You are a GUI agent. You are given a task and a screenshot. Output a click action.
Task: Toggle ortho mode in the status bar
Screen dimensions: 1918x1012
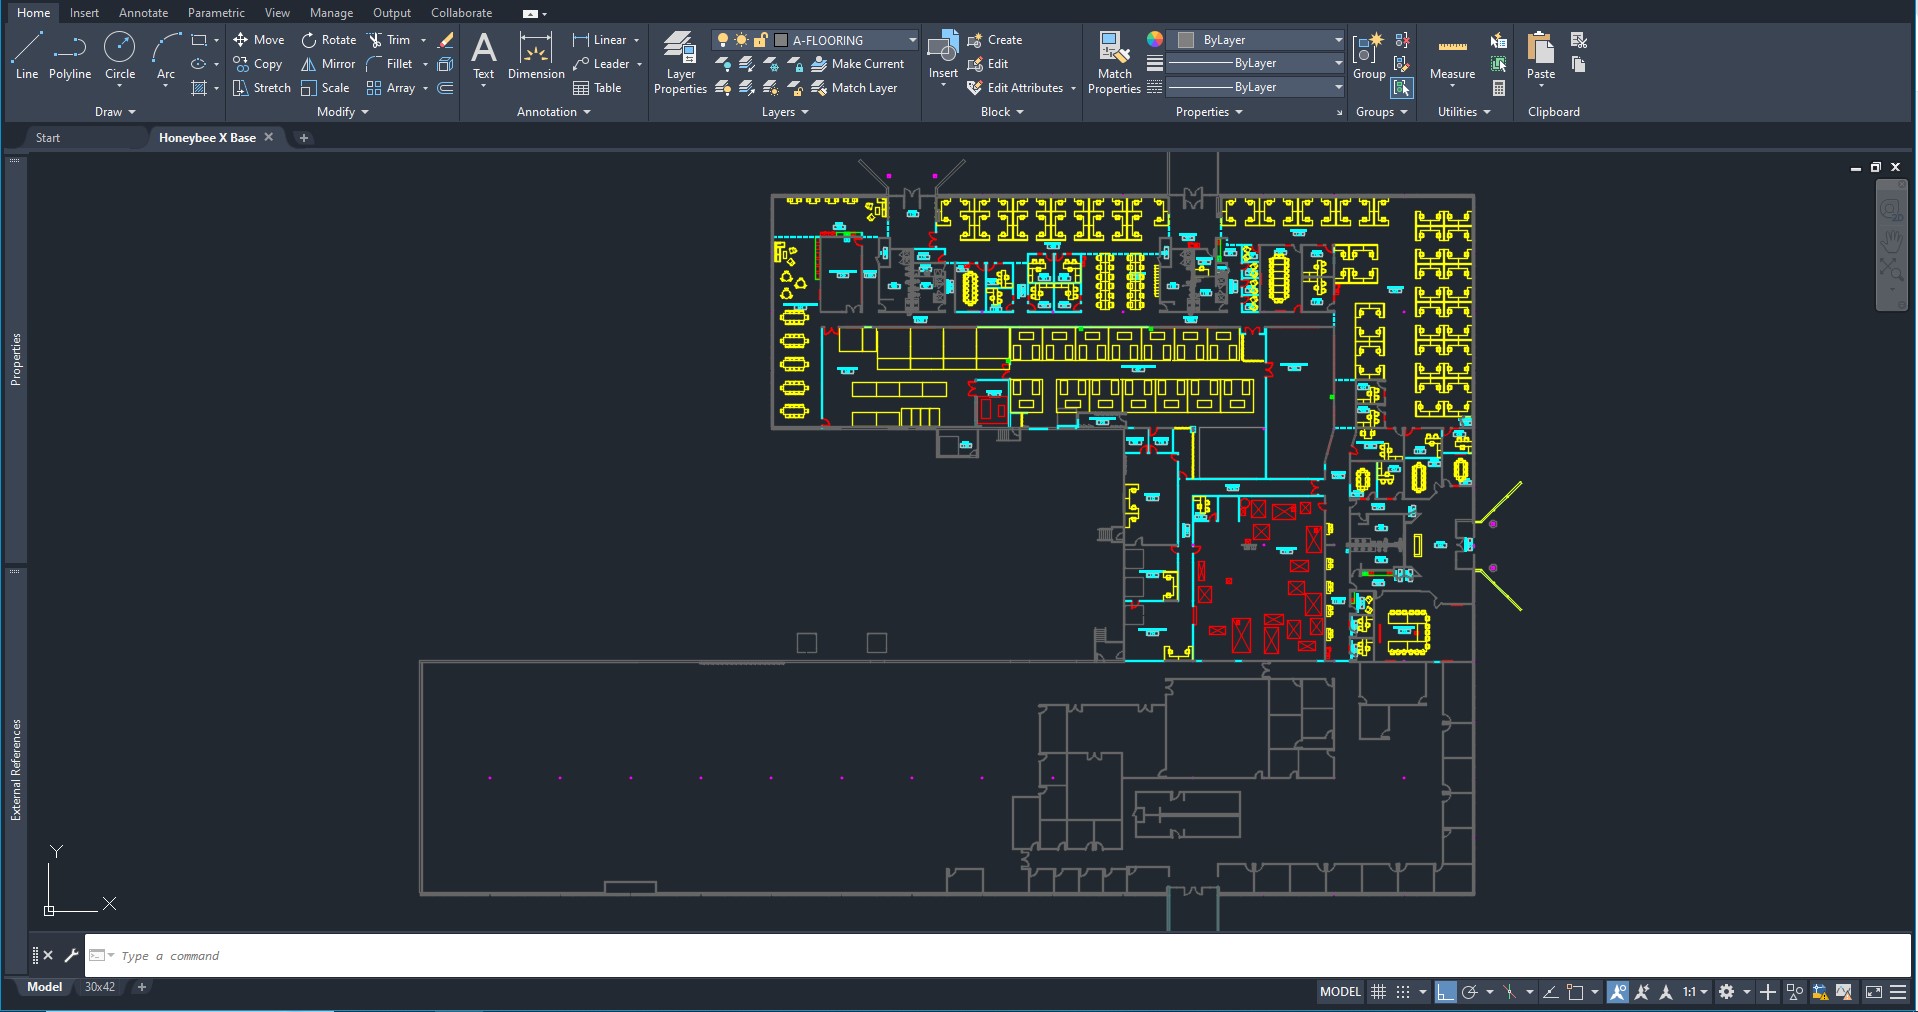tap(1446, 993)
